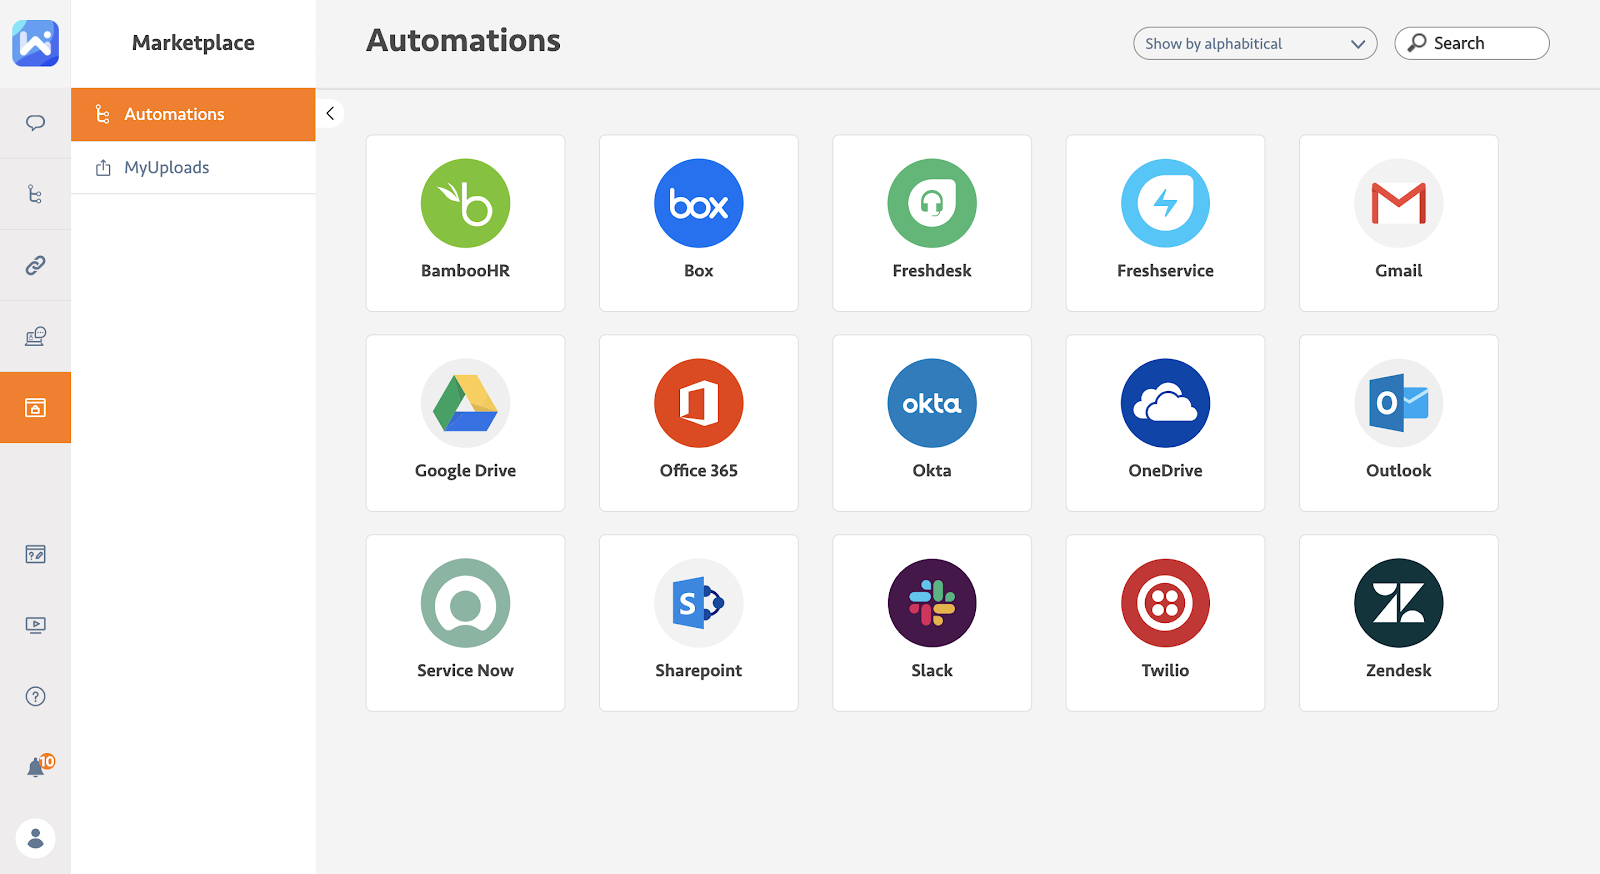Open the BambooHR automation icon
This screenshot has width=1600, height=874.
coord(465,203)
